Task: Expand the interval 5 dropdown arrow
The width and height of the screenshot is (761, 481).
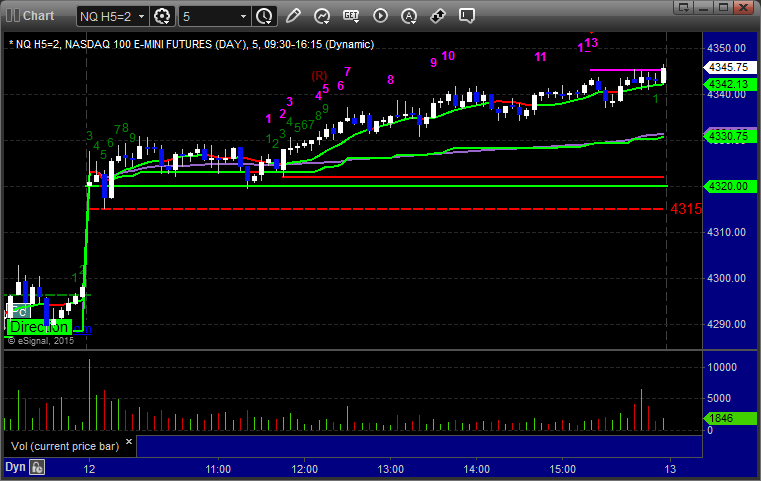Action: click(244, 17)
